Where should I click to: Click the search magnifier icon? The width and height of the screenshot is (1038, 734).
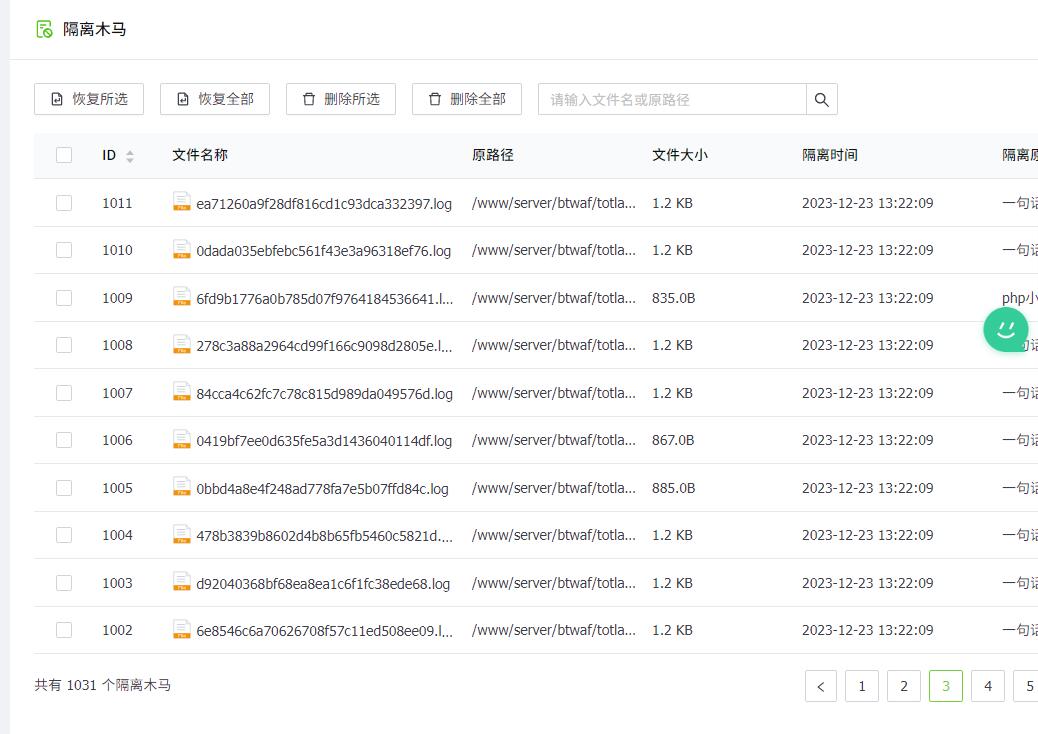822,99
